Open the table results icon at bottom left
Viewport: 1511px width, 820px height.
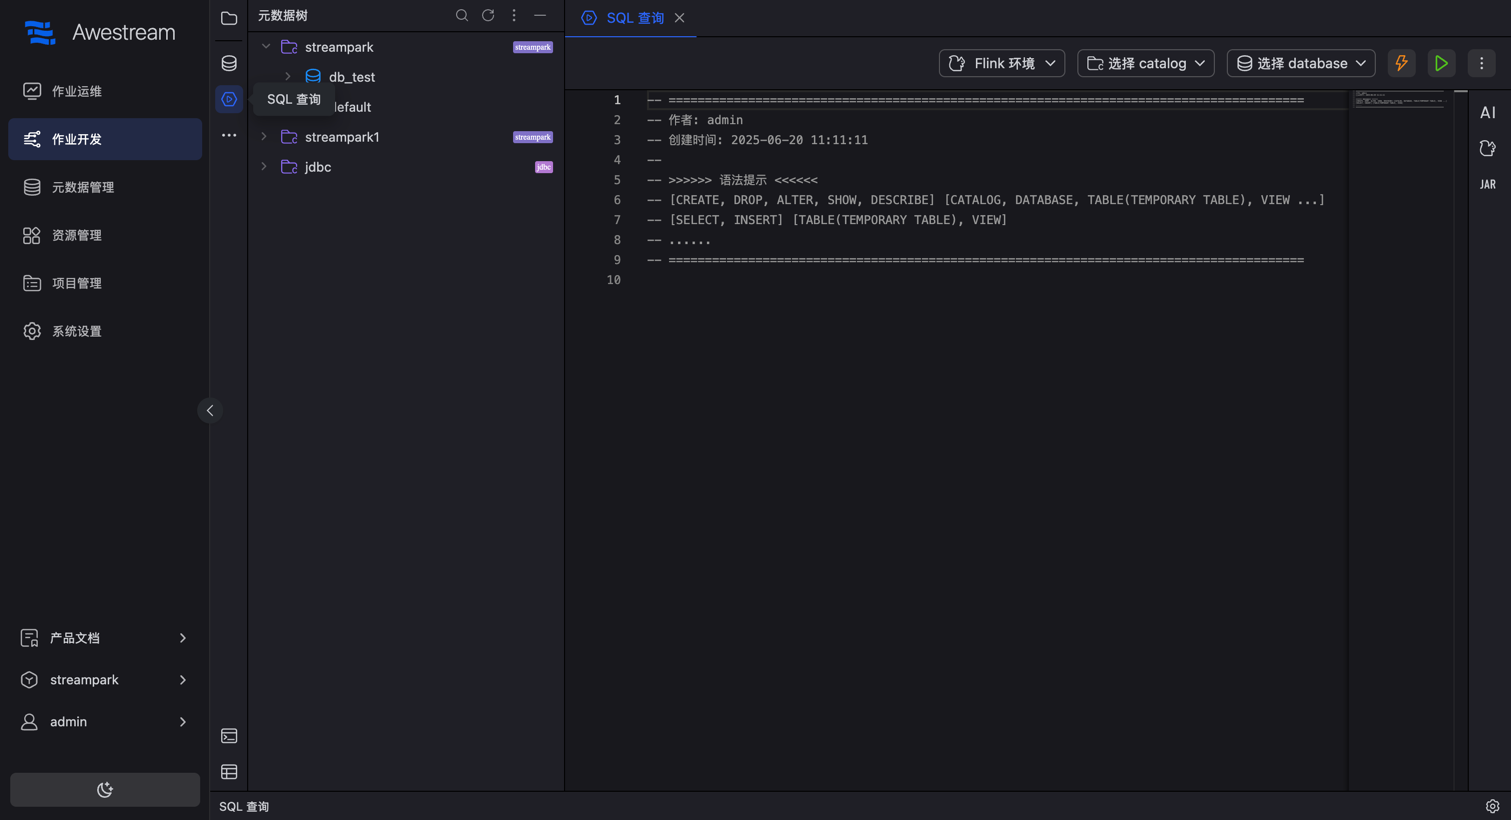[229, 772]
